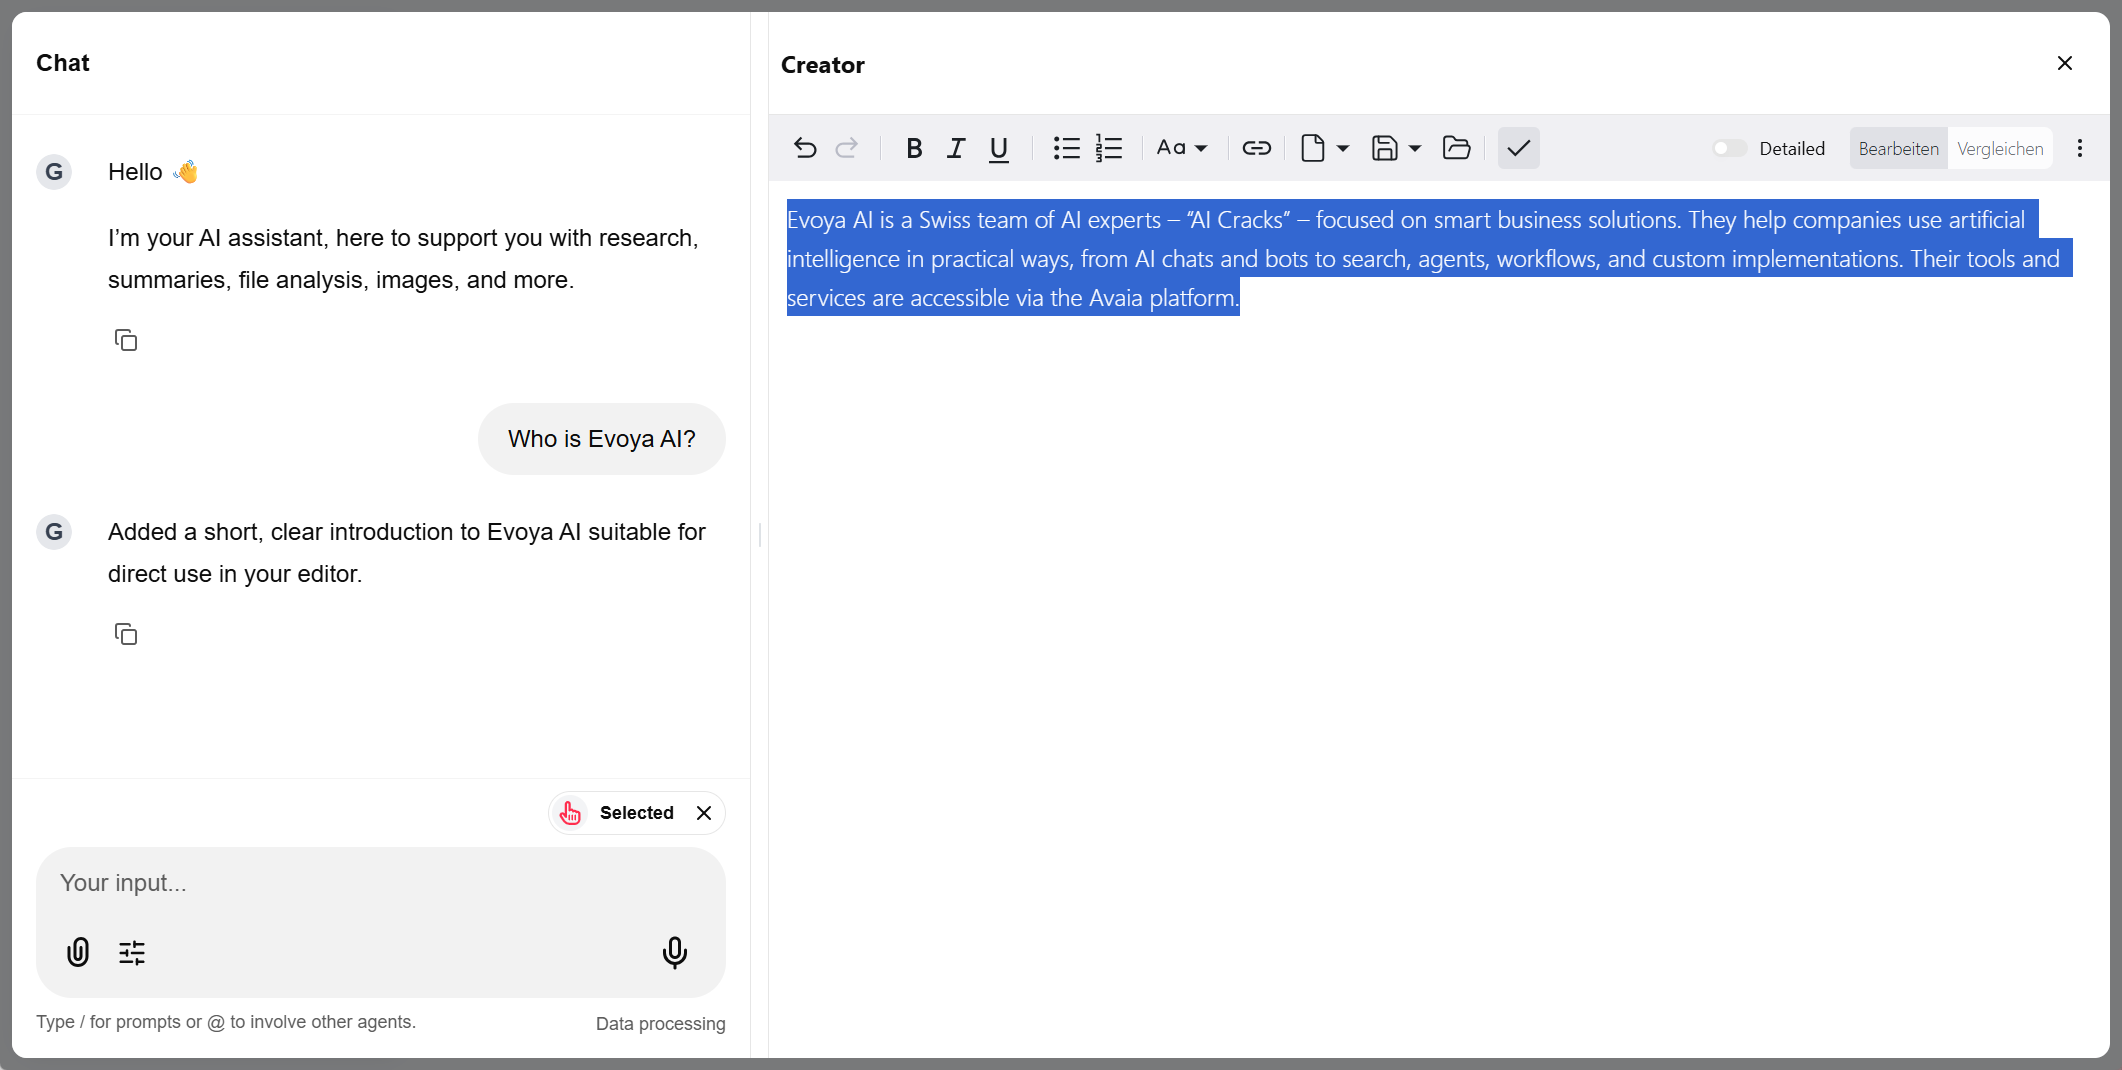Redo the last undone edit
The width and height of the screenshot is (2122, 1070).
847,148
